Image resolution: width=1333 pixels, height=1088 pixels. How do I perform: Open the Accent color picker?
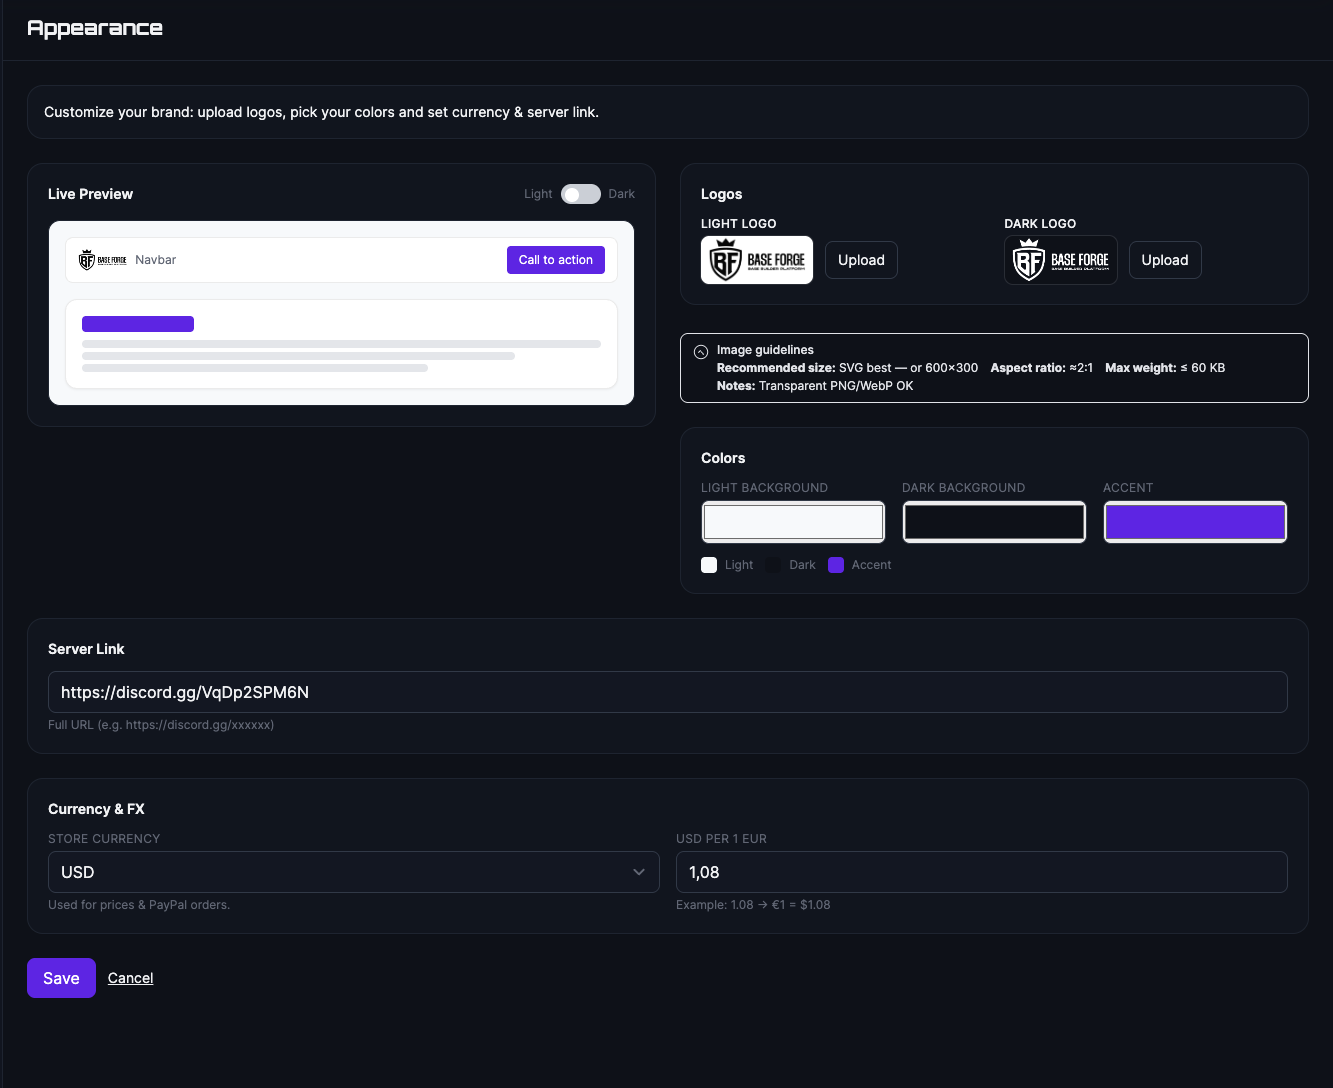[x=1195, y=522]
